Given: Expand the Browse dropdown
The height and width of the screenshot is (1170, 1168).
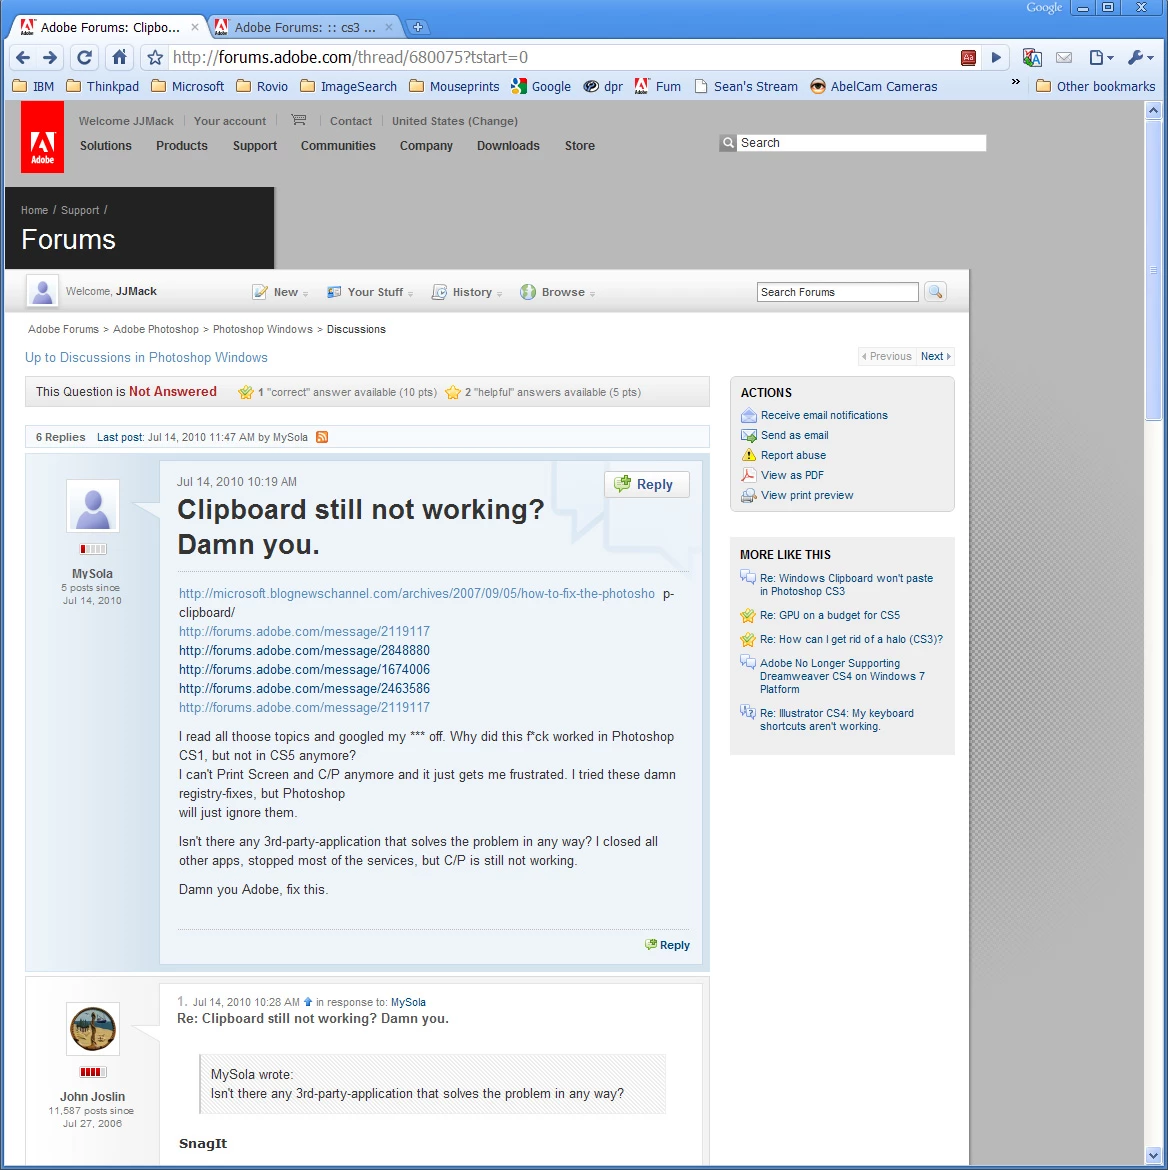Looking at the screenshot, I should tap(558, 292).
